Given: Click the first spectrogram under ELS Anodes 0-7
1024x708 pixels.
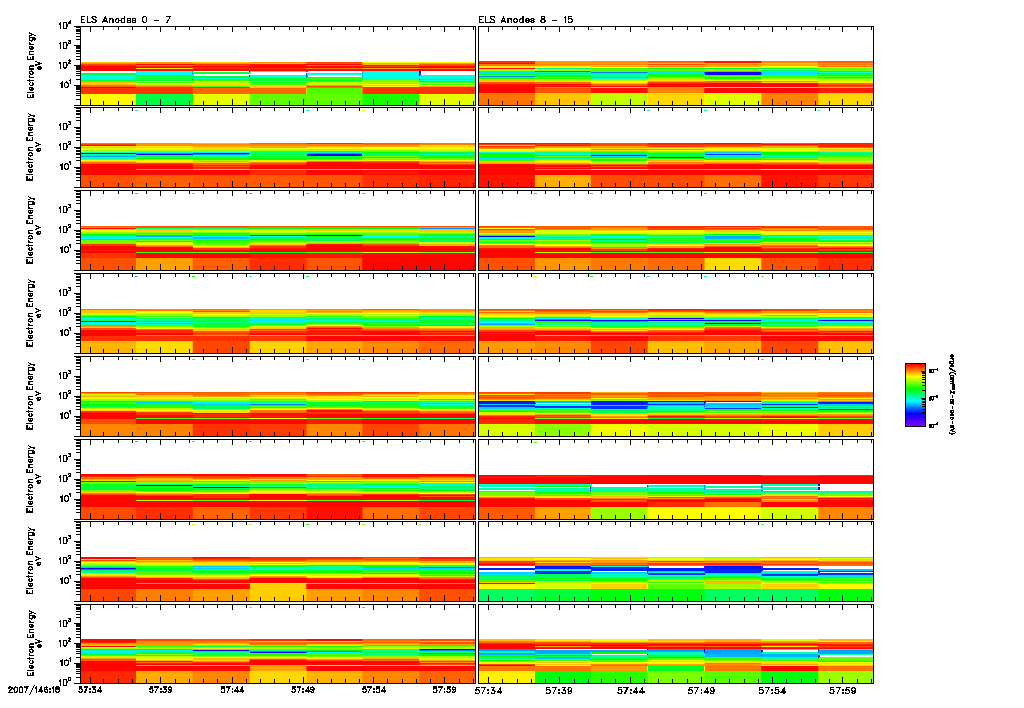Looking at the screenshot, I should point(278,66).
